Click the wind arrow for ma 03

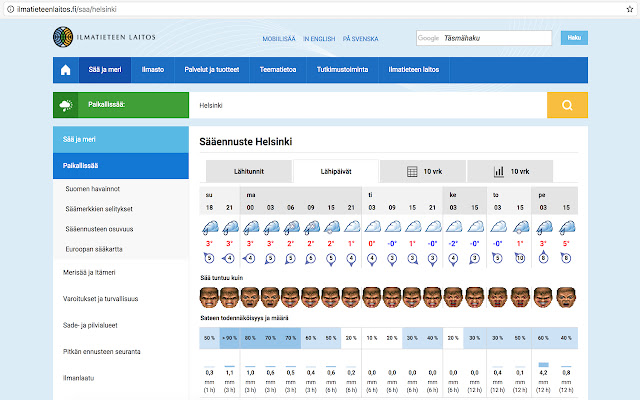(x=270, y=259)
